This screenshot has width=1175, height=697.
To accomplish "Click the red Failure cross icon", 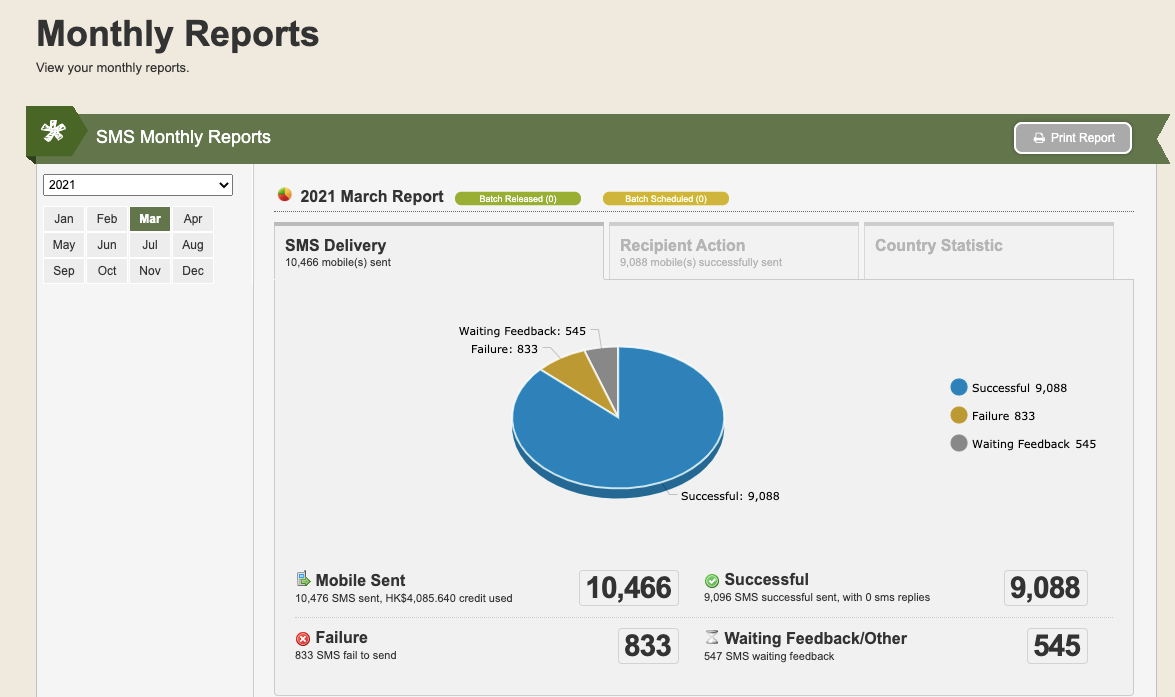I will tap(303, 639).
